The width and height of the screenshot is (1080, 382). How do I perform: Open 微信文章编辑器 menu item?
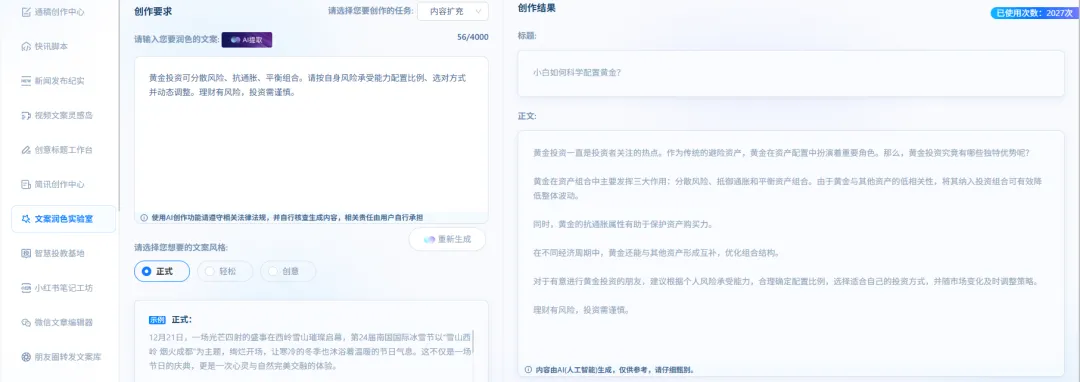click(63, 322)
